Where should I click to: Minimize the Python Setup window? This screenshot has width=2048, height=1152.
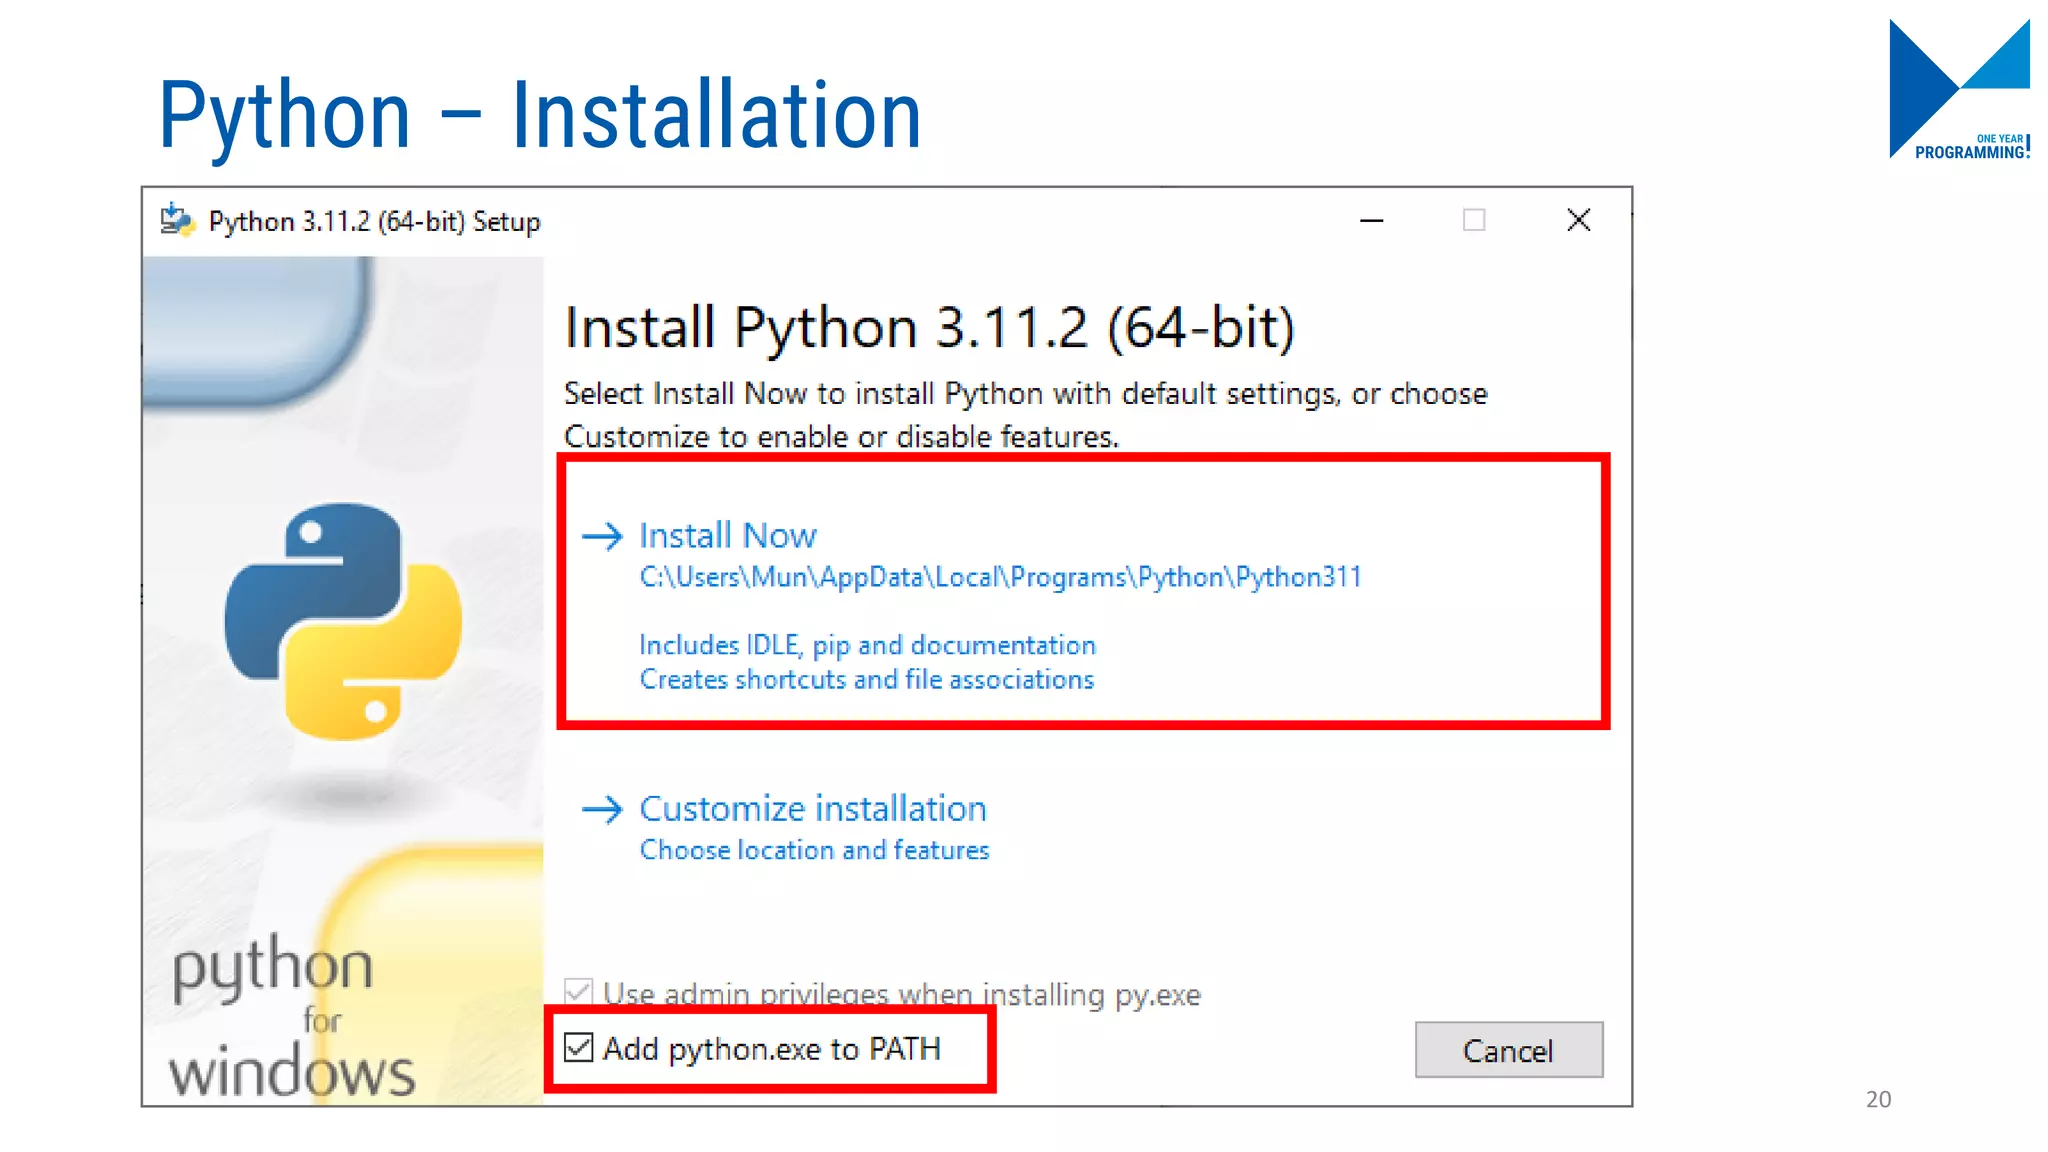(1372, 220)
